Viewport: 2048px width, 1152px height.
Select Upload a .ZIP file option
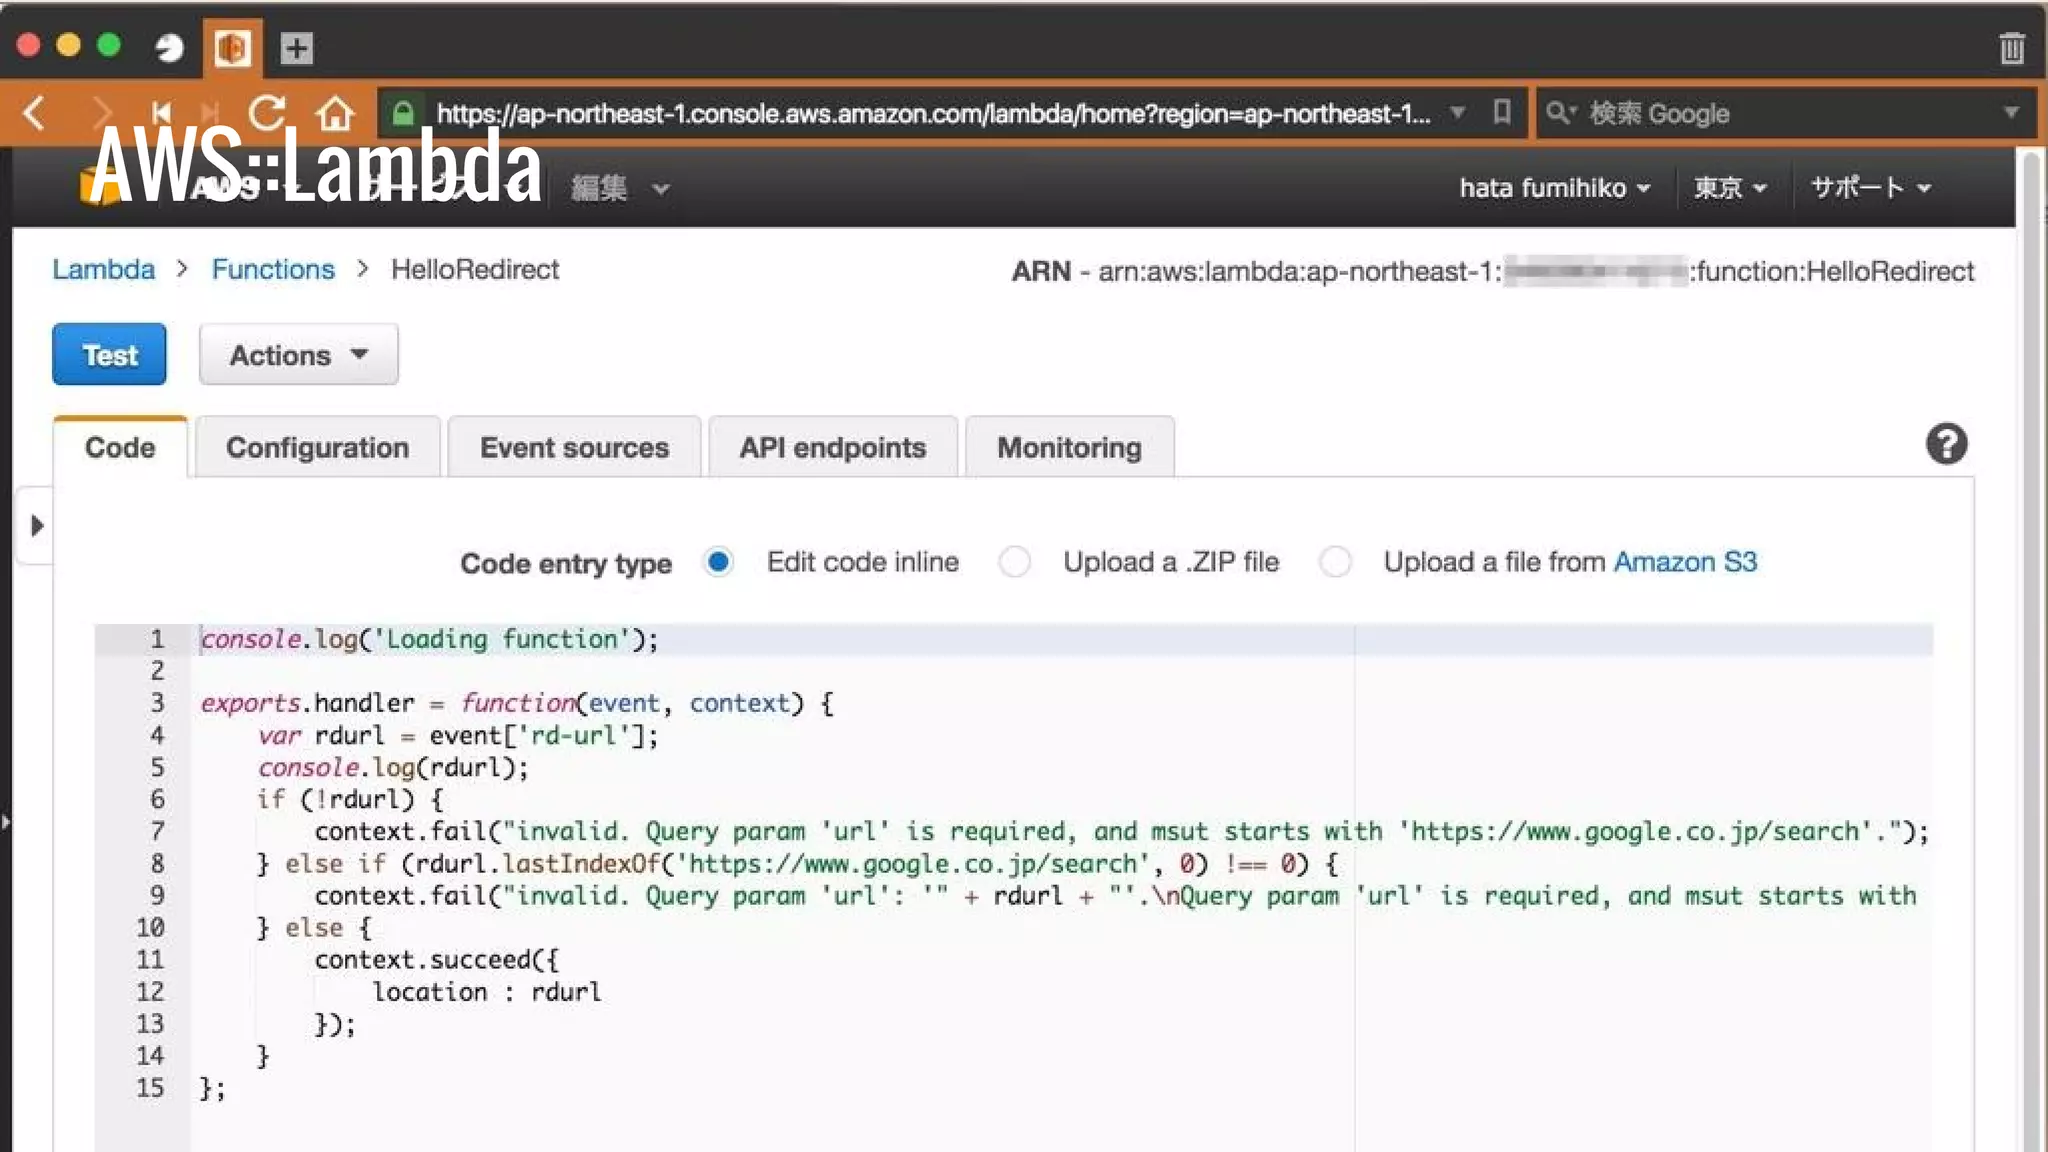[x=1015, y=562]
